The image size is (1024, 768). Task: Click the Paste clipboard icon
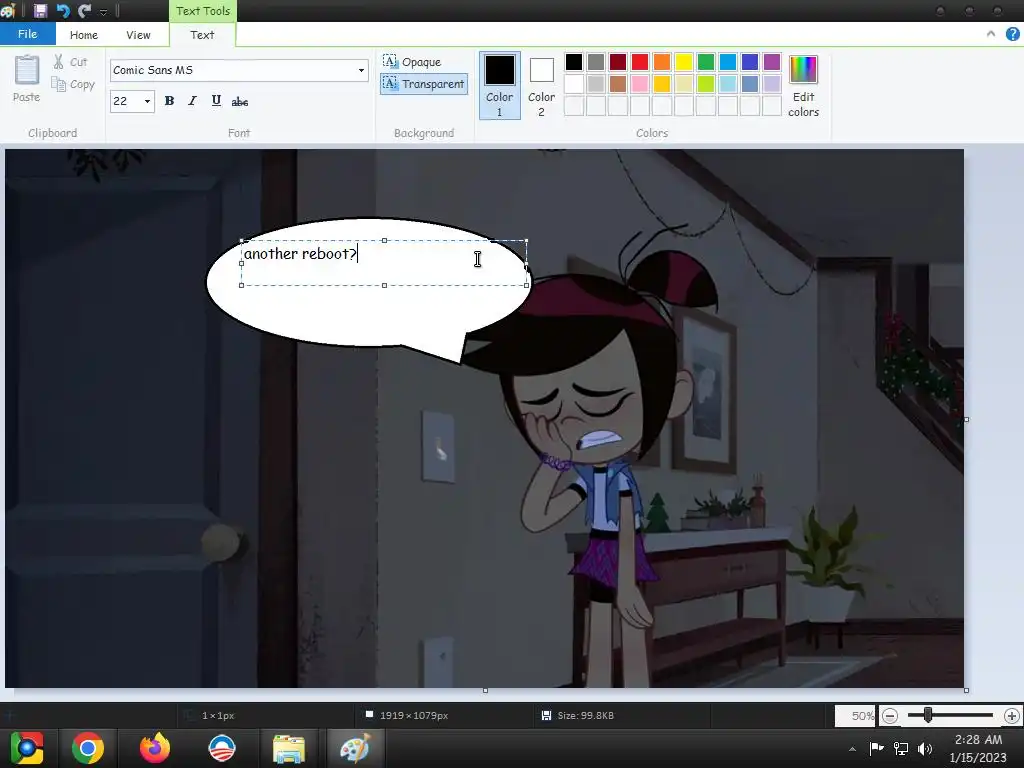tap(27, 71)
